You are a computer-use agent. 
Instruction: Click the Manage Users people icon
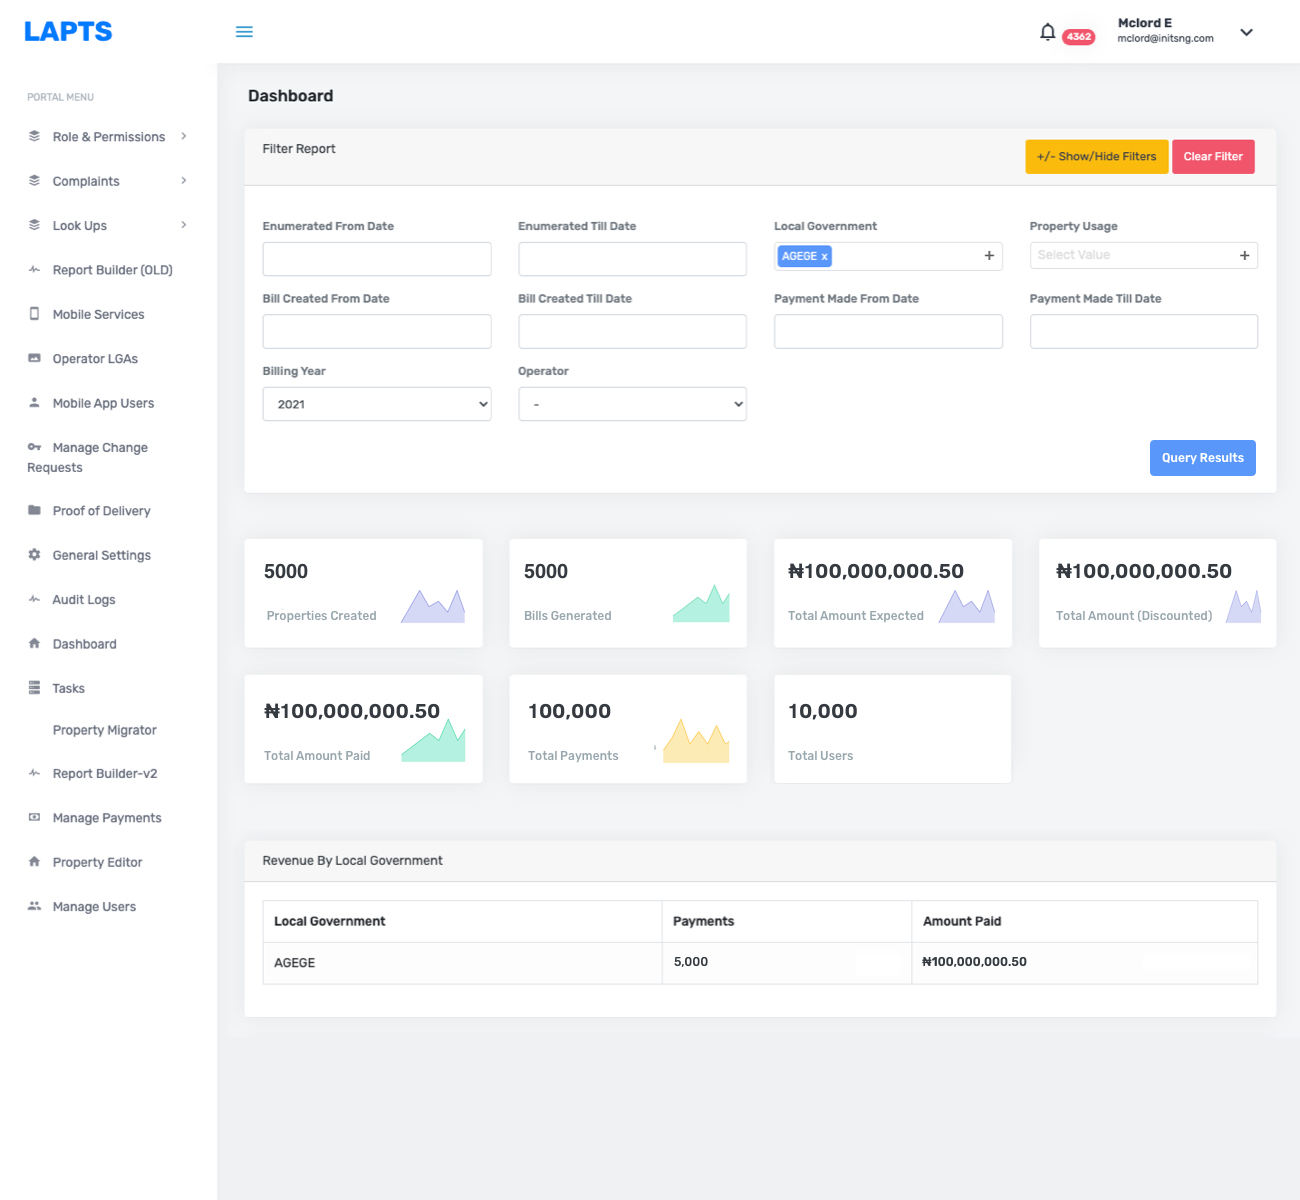click(34, 906)
